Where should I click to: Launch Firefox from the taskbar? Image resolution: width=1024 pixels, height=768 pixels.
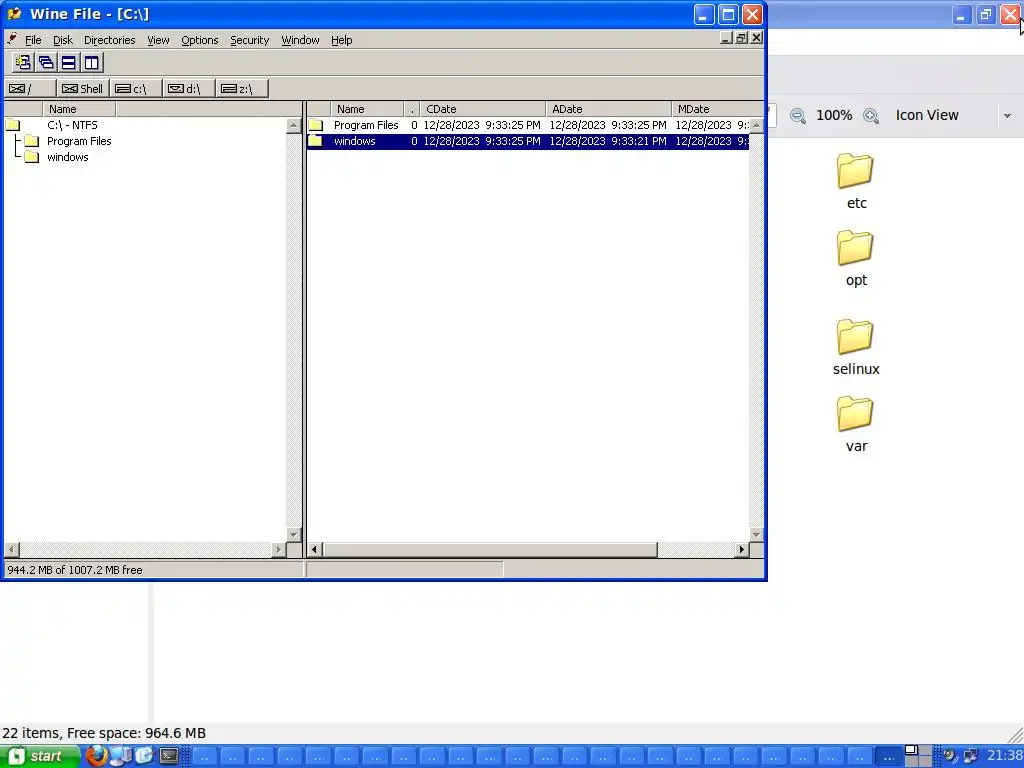tap(97, 756)
